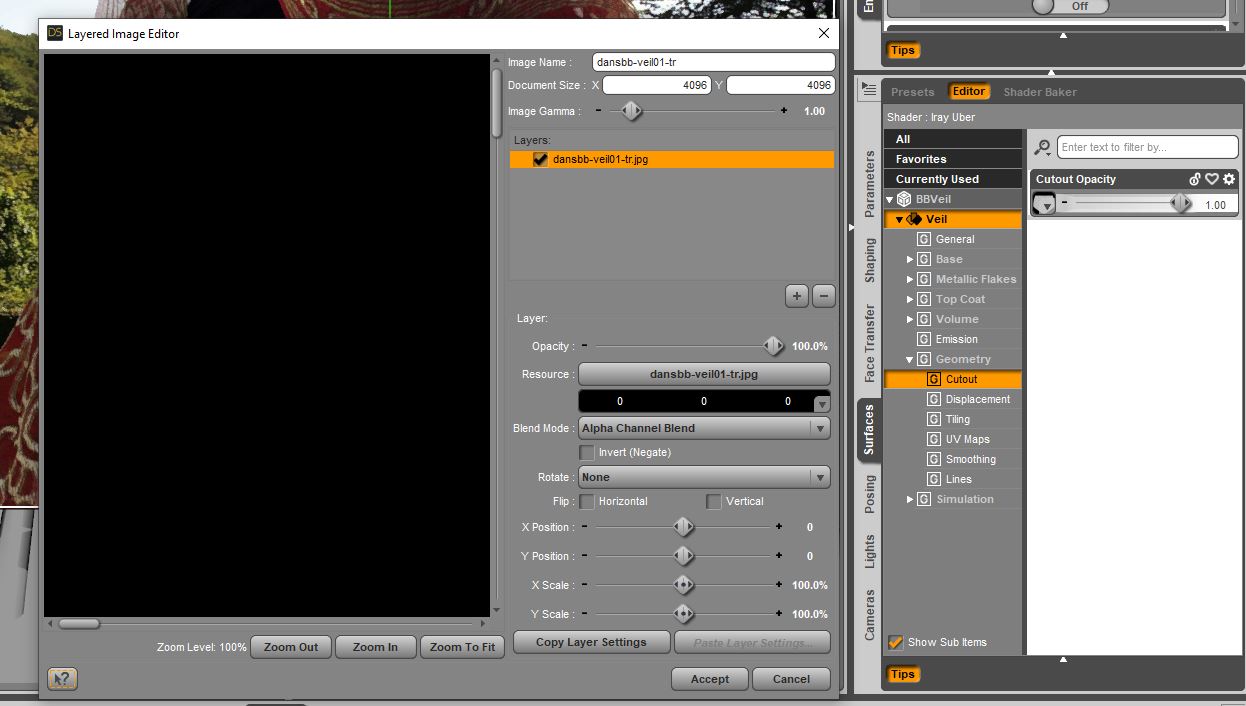Click the Displacement group G icon
The image size is (1246, 706).
pos(934,399)
